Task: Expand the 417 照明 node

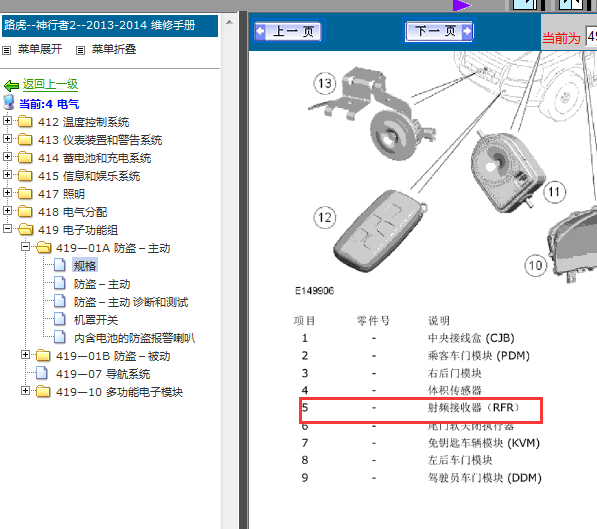Action: pos(7,192)
